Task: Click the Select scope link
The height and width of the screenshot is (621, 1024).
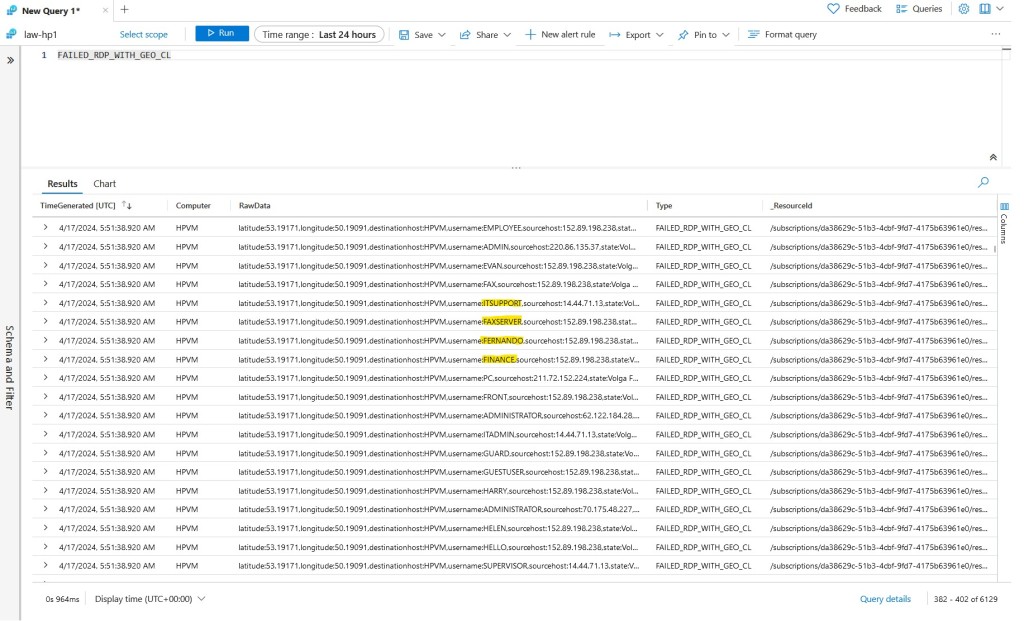Action: click(x=144, y=35)
